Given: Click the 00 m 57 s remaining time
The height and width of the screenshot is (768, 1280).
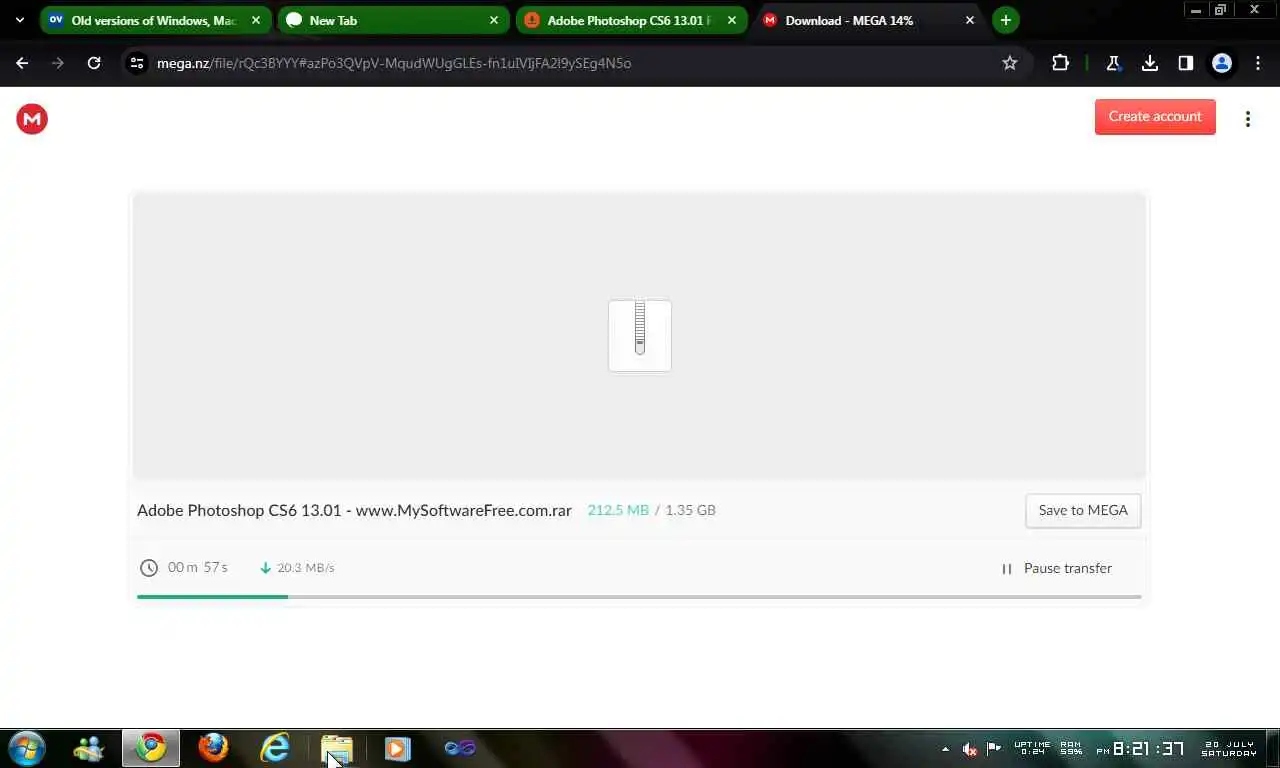Looking at the screenshot, I should pos(198,567).
